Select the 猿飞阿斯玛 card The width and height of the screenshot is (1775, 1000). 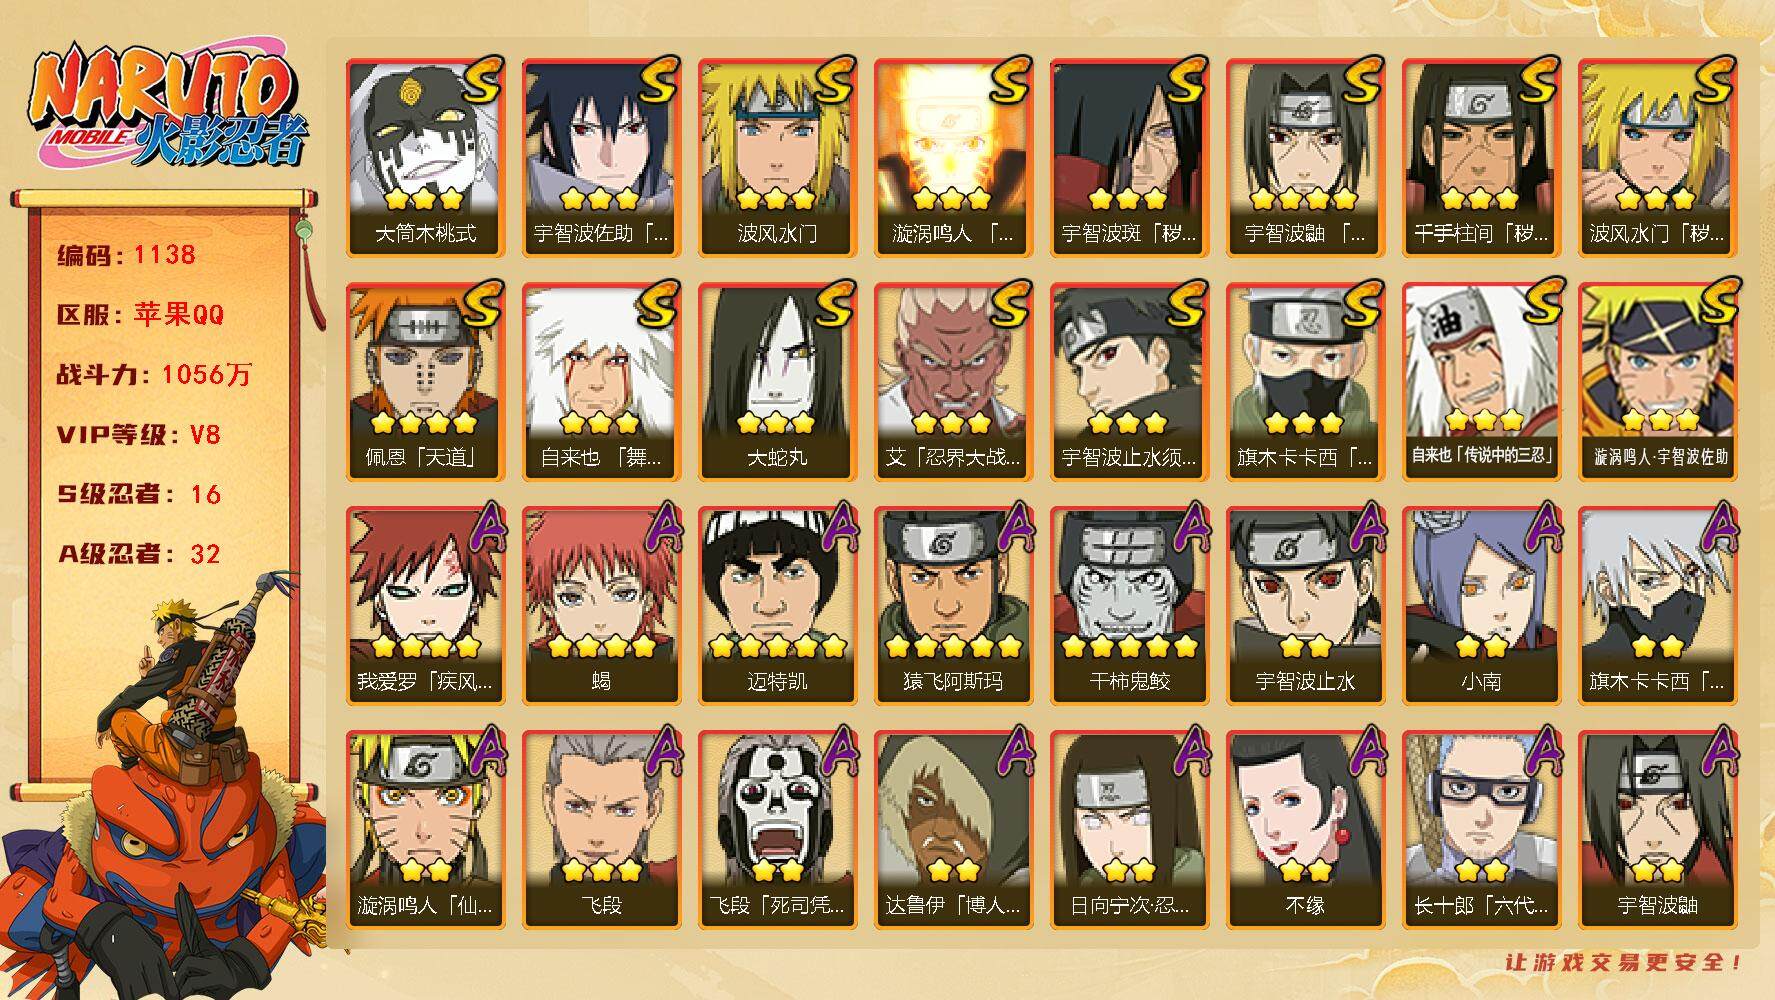(x=953, y=606)
